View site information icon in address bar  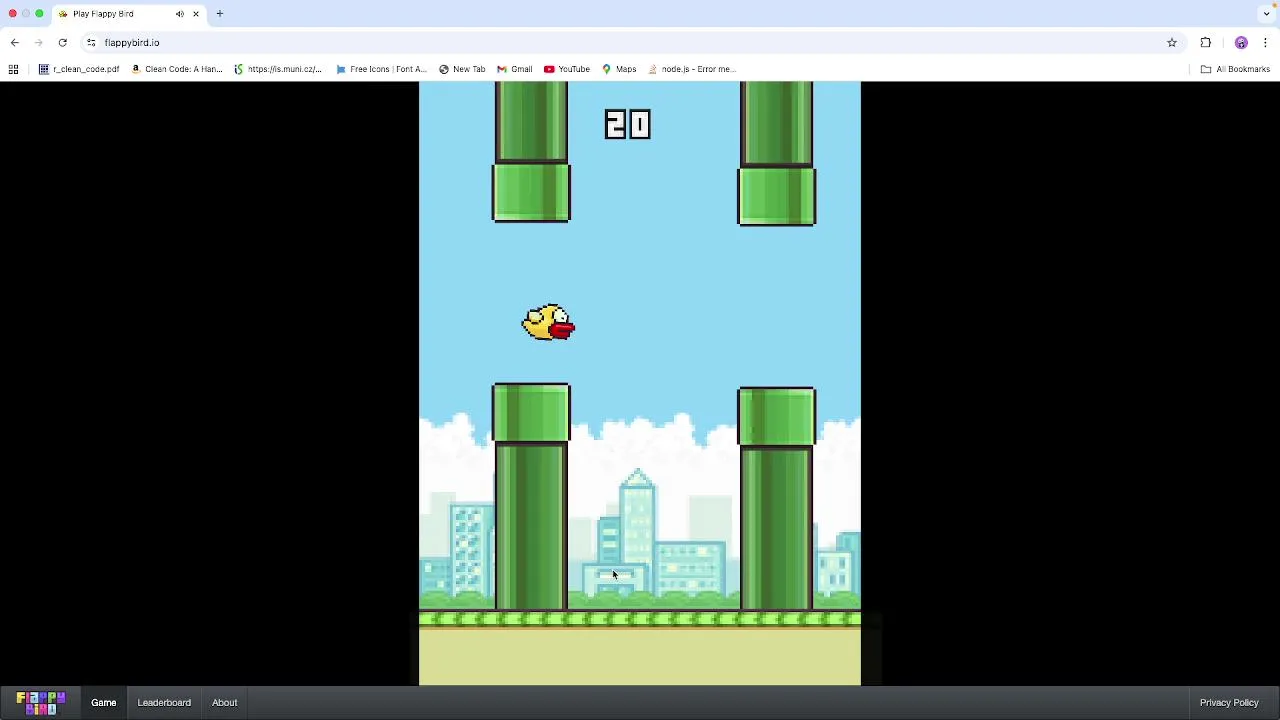coord(91,43)
